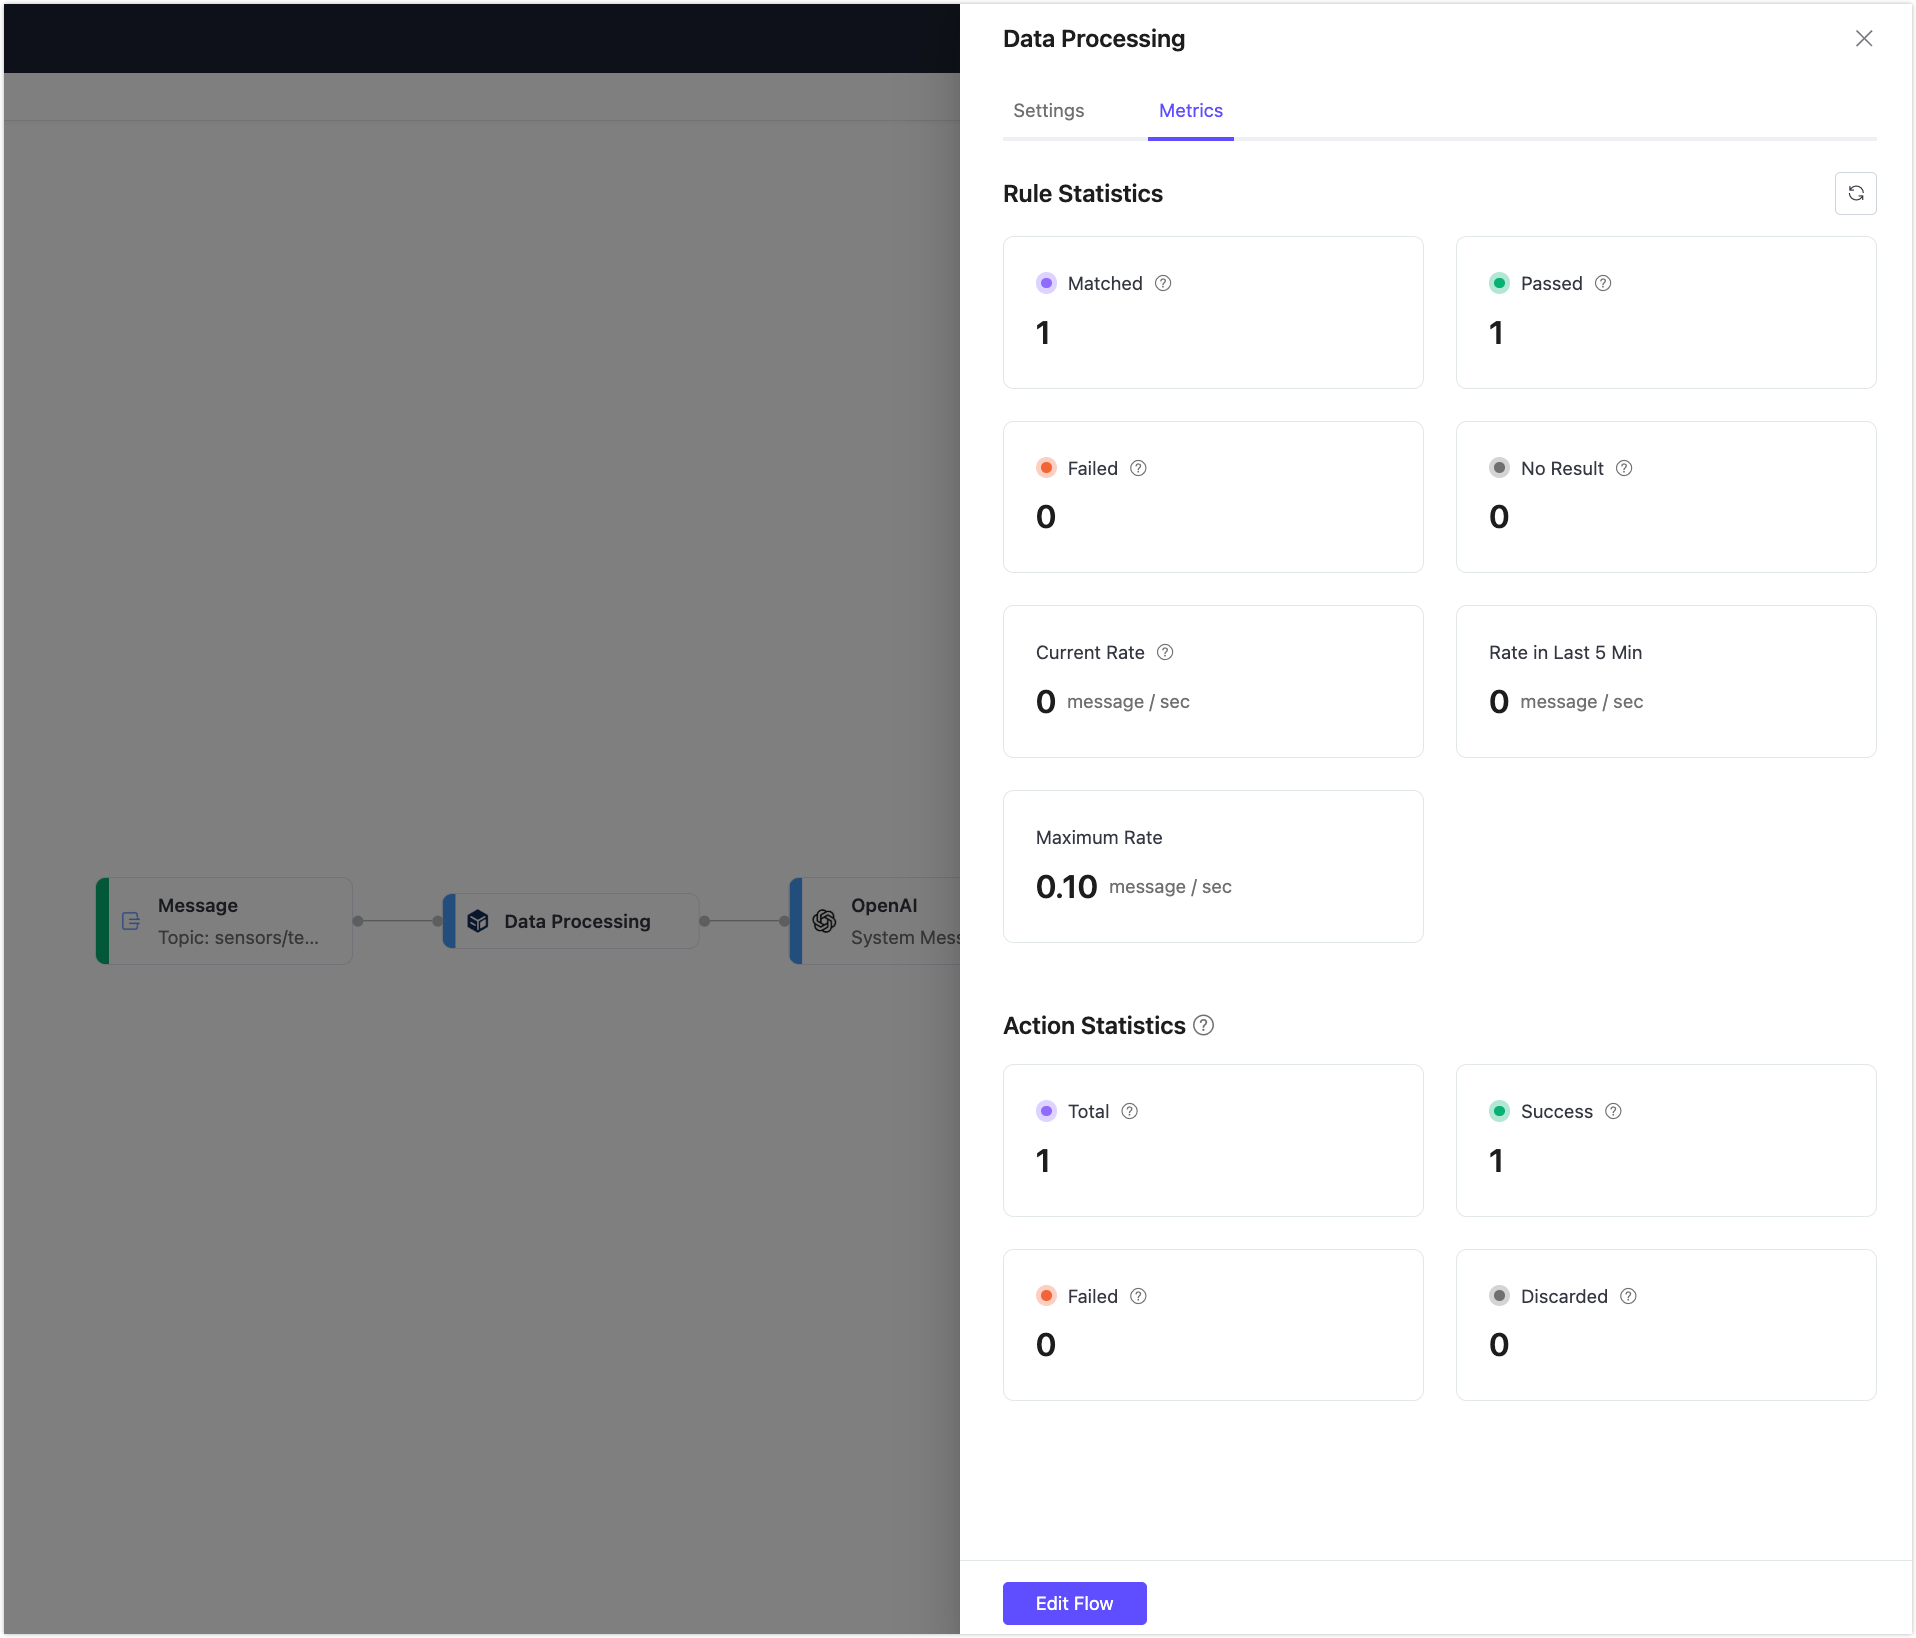Click the help icon next to Matched
The height and width of the screenshot is (1638, 1916).
click(1162, 283)
